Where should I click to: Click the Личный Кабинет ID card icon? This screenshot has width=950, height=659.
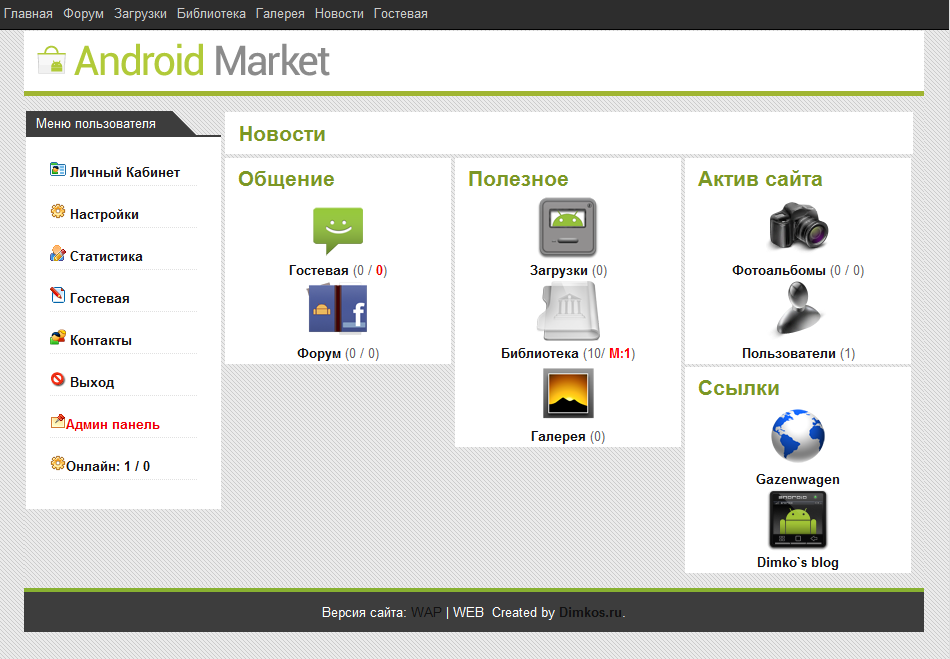pos(58,170)
